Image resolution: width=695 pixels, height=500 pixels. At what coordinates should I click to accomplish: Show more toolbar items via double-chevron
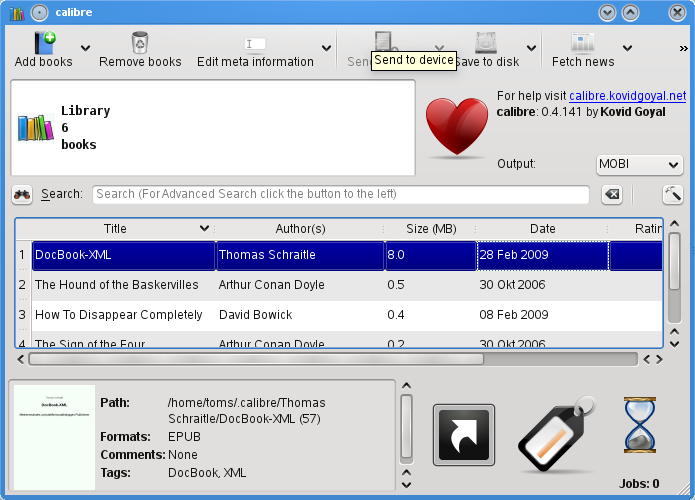(684, 48)
